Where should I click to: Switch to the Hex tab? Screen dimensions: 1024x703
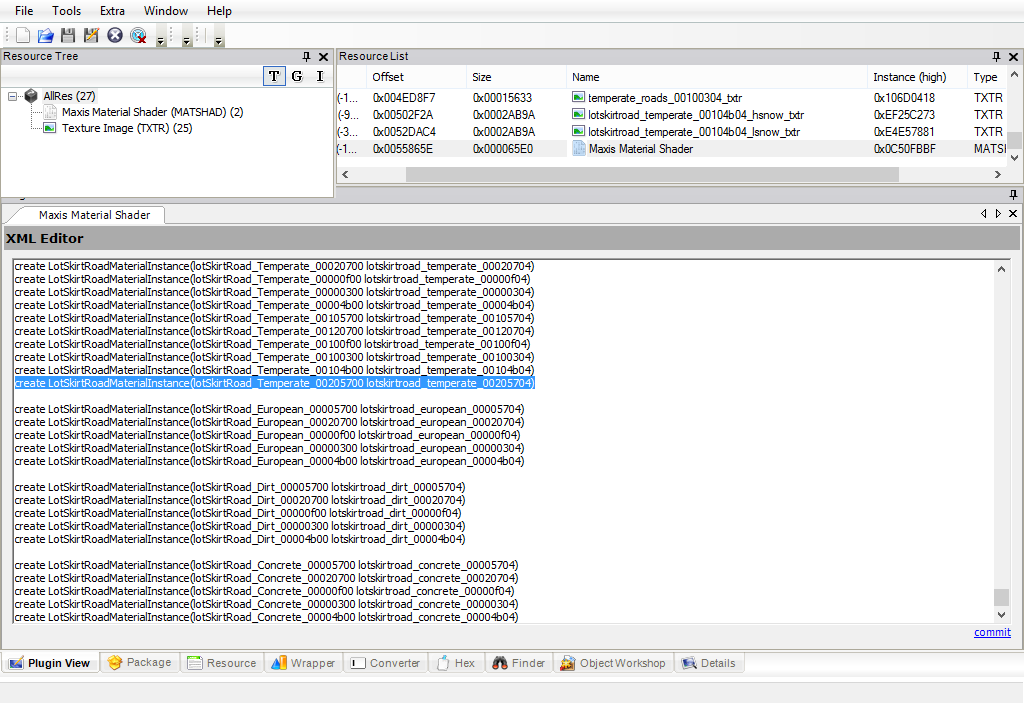pos(456,663)
